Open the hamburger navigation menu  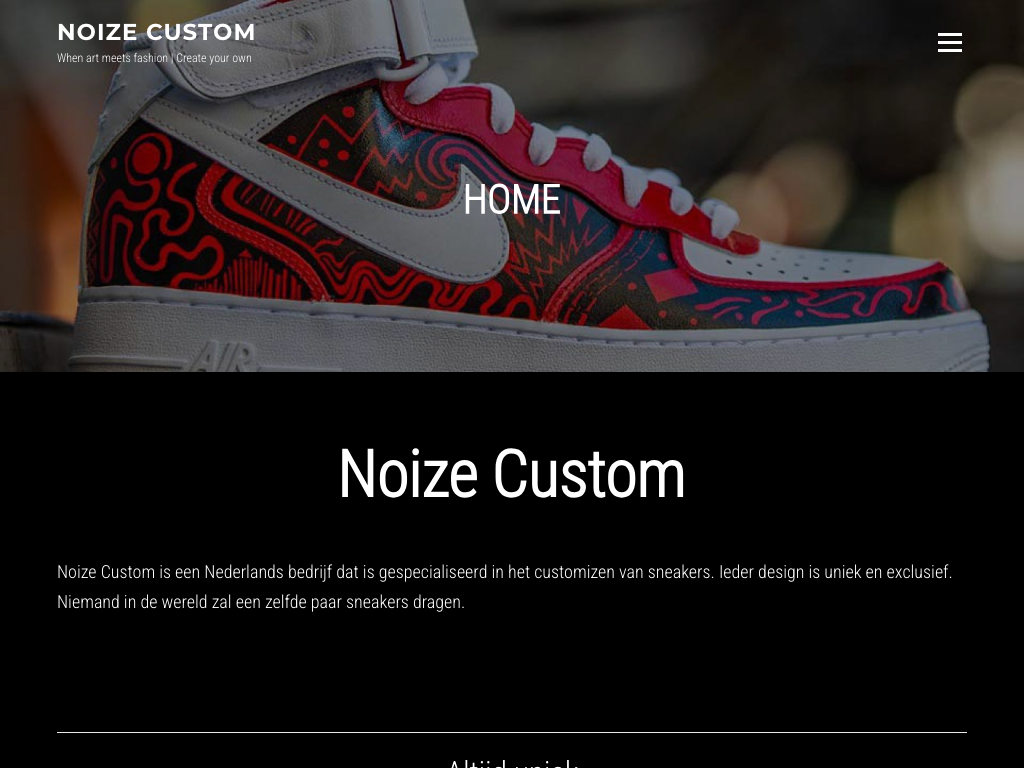950,42
